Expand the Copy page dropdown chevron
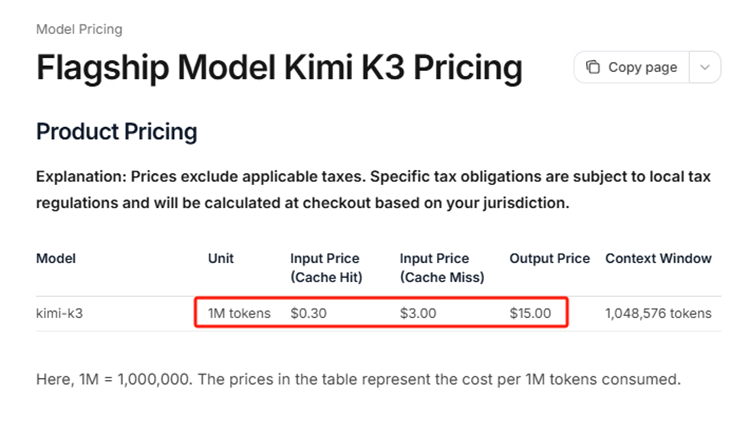Viewport: 750px width, 432px height. pyautogui.click(x=705, y=67)
